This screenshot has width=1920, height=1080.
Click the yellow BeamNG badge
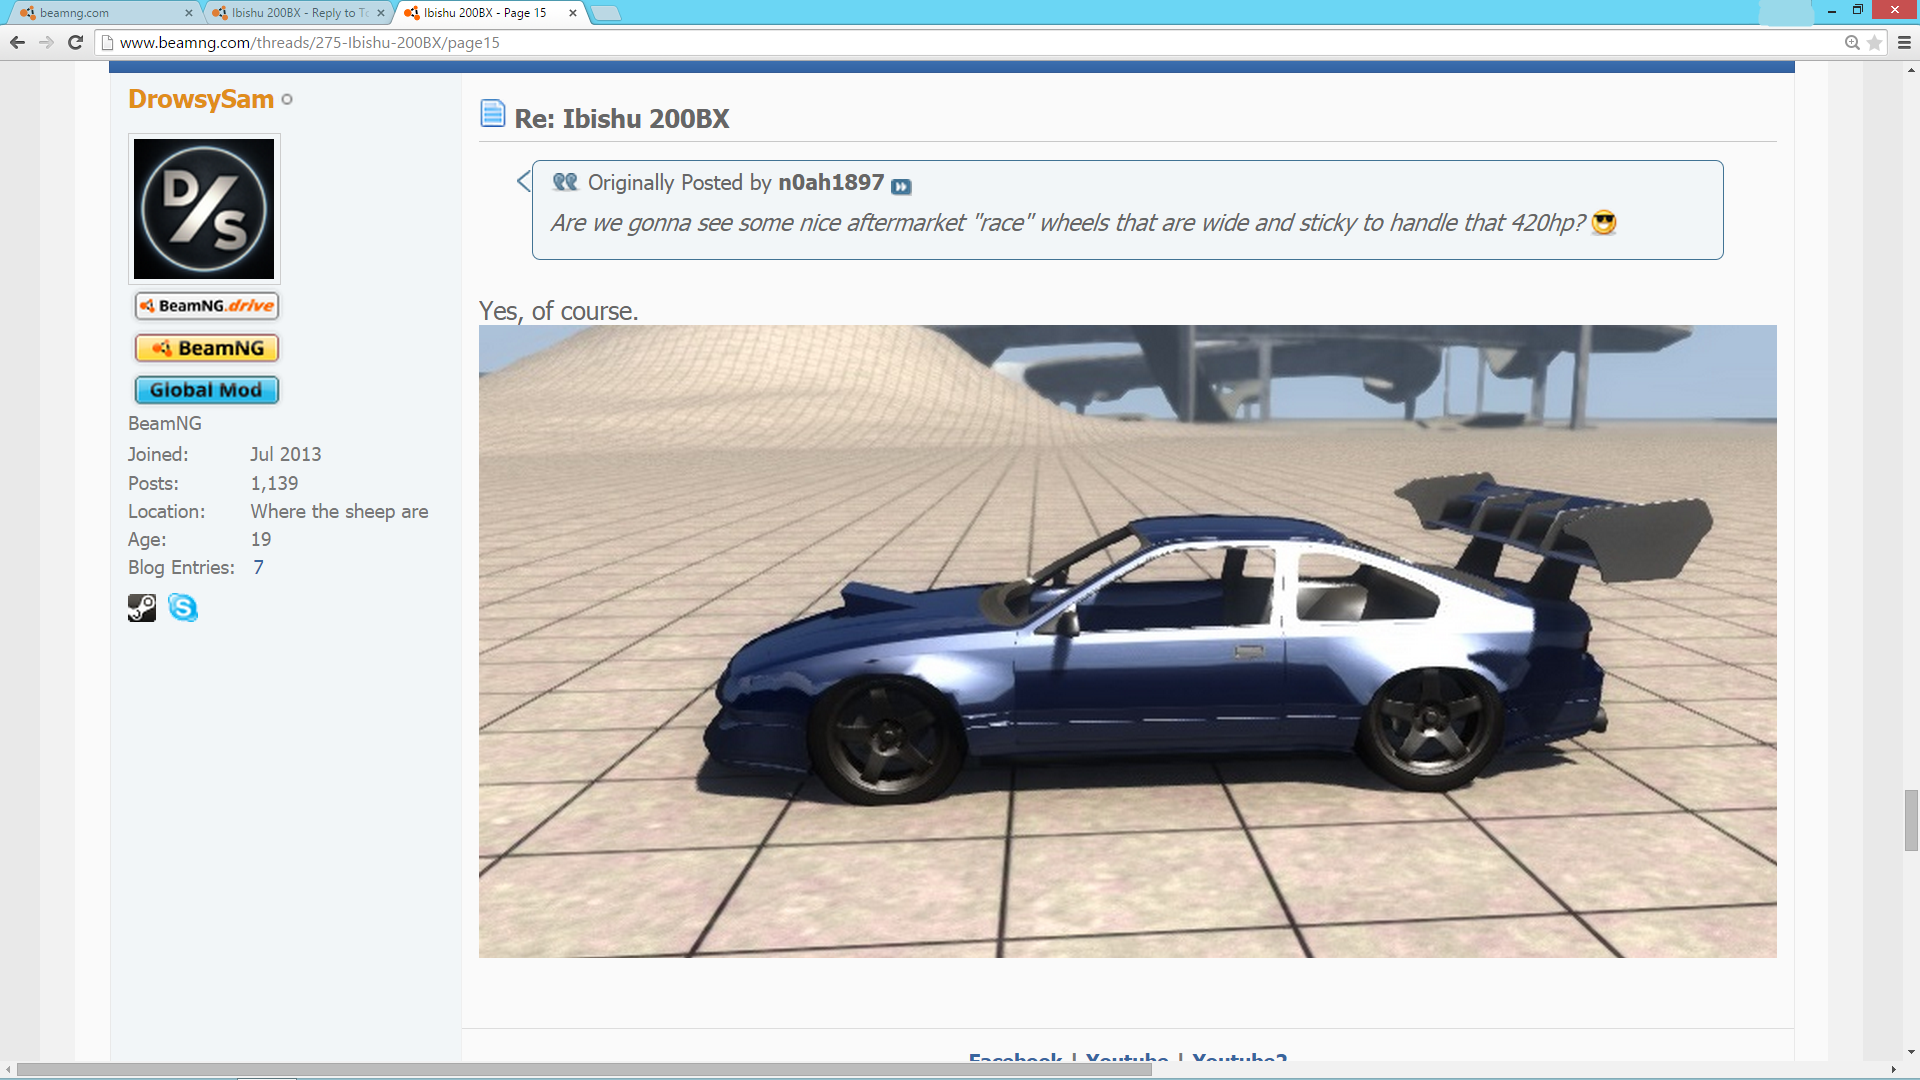pos(206,348)
